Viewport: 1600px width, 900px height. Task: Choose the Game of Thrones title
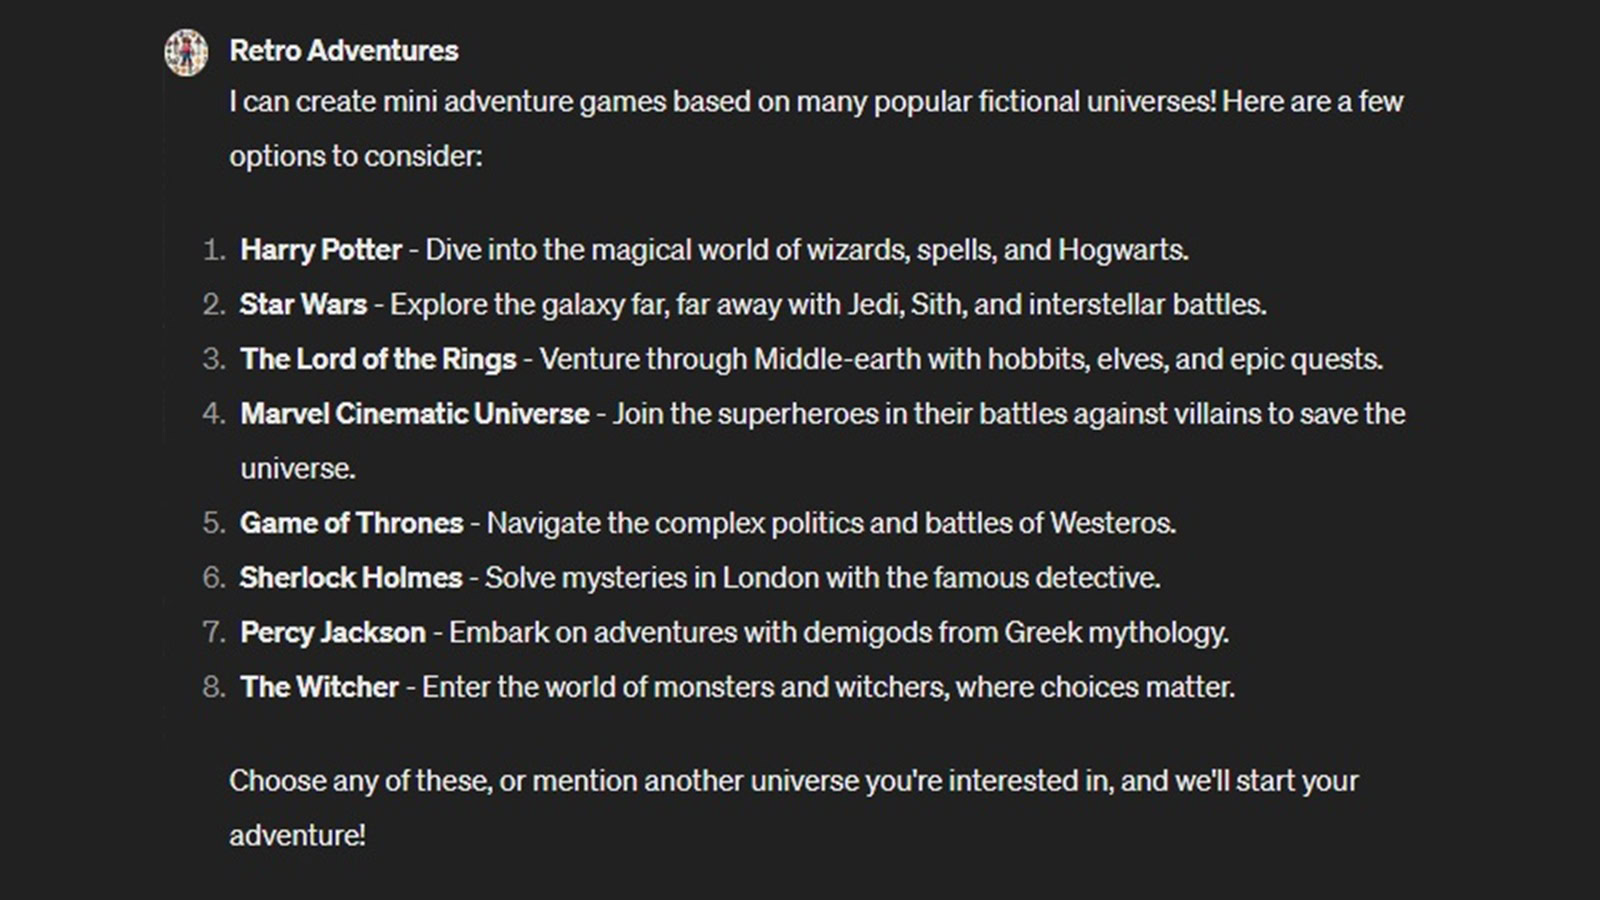pyautogui.click(x=351, y=523)
